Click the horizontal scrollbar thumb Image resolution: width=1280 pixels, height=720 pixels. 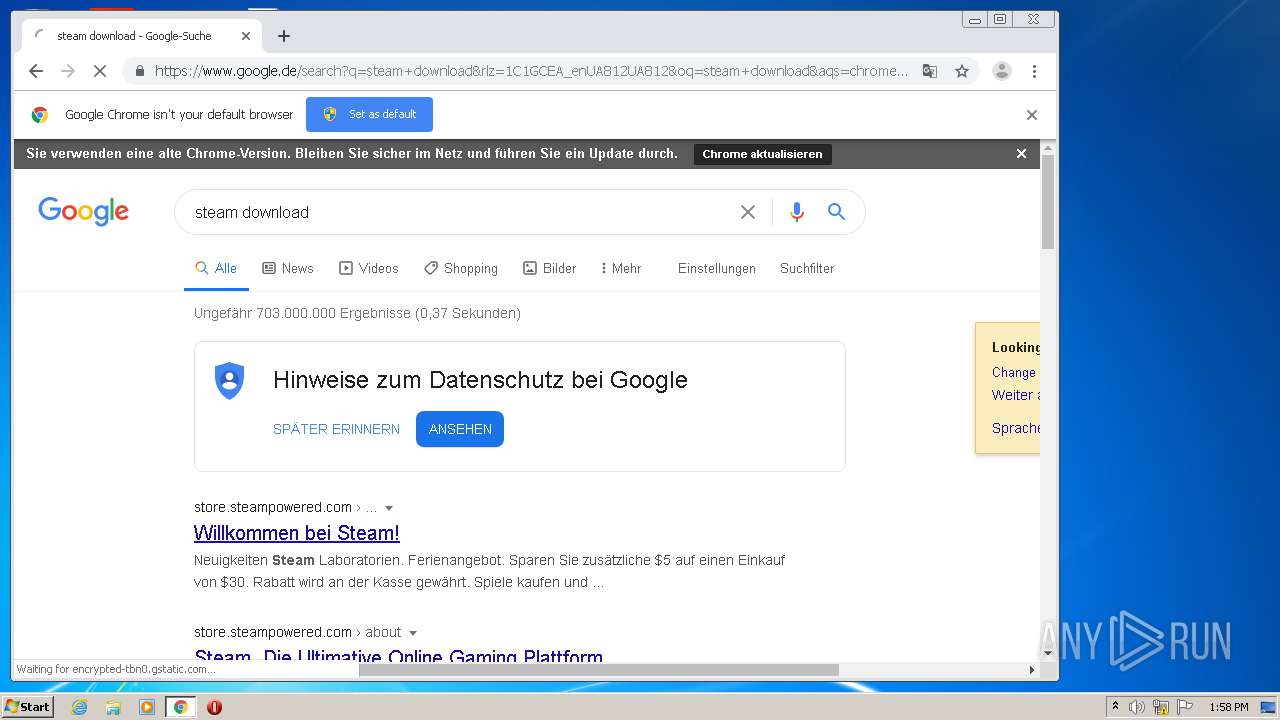click(599, 670)
